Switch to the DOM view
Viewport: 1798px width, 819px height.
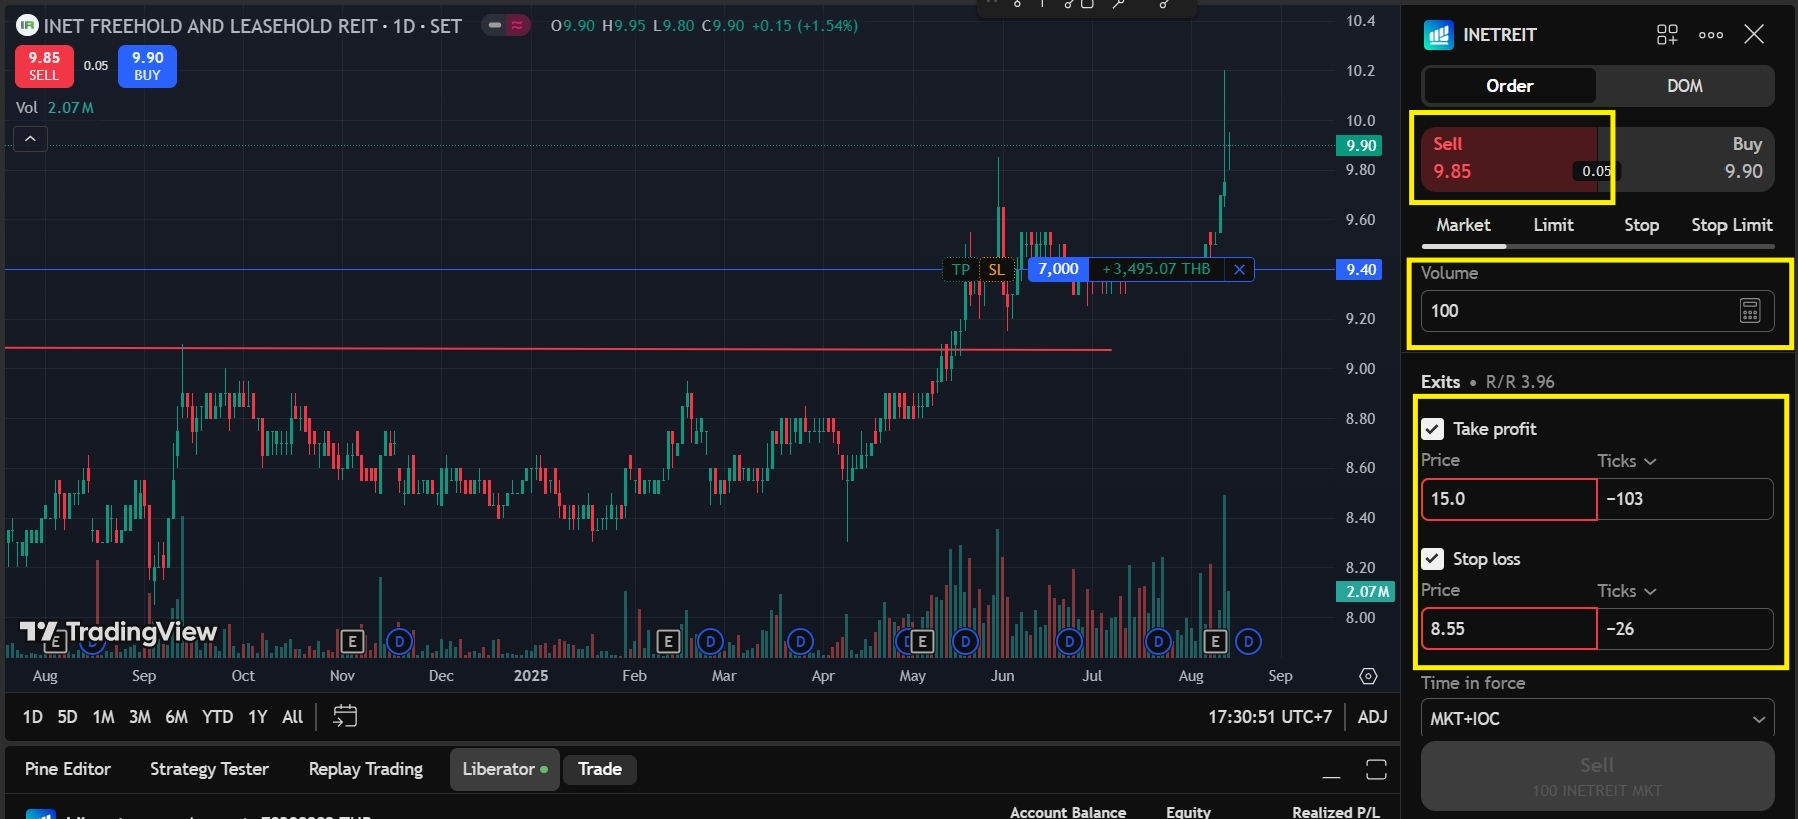pyautogui.click(x=1684, y=86)
